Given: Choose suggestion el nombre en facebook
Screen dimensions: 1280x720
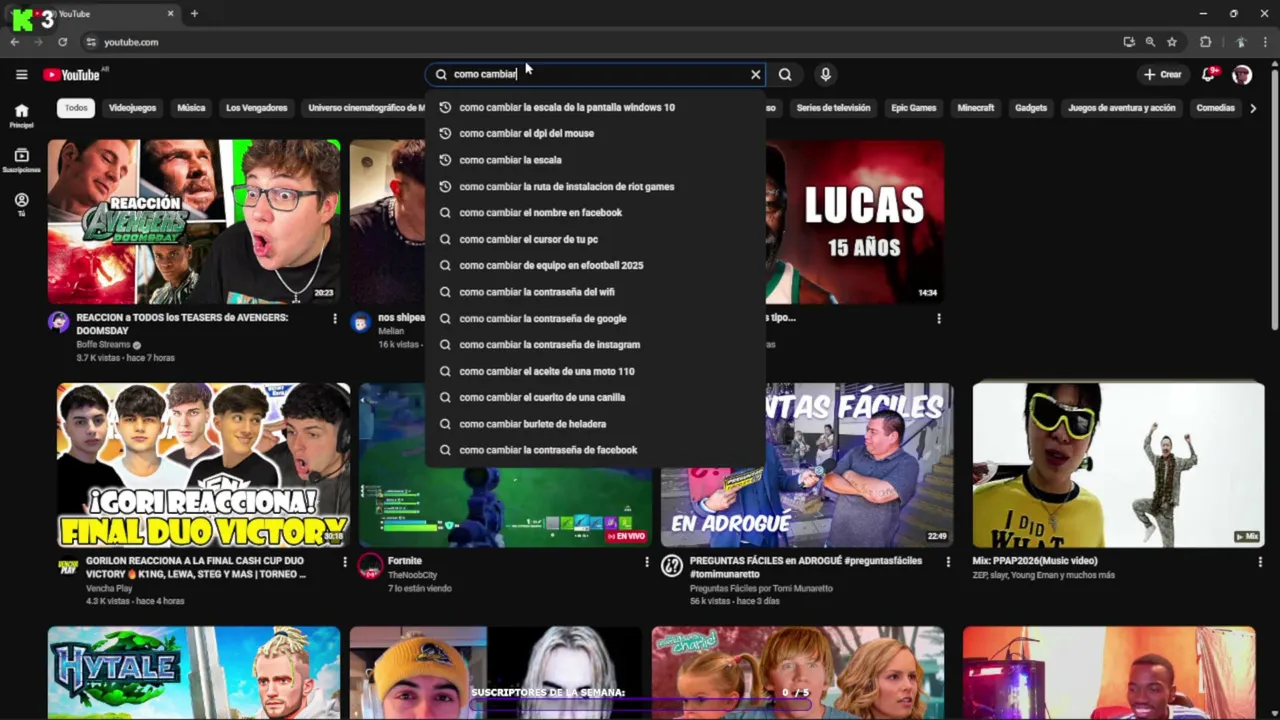Looking at the screenshot, I should click(x=595, y=212).
